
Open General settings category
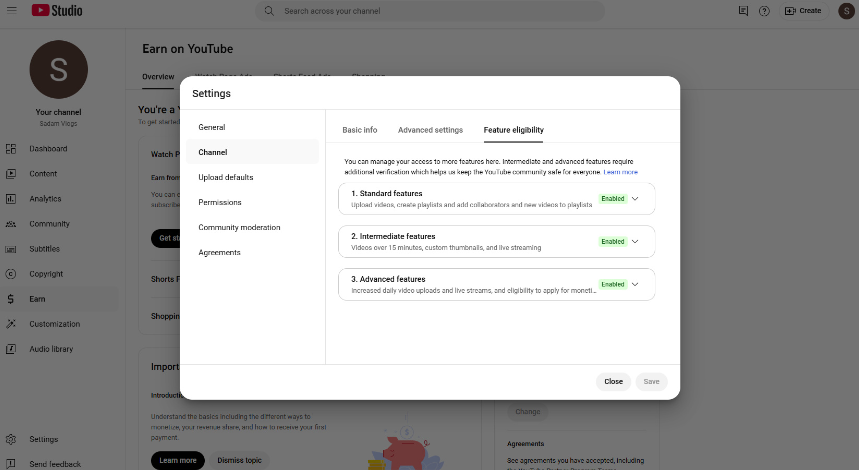coord(253,127)
